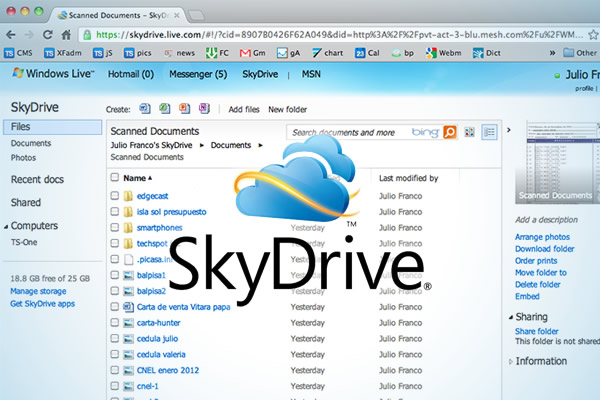Screen dimensions: 600x400
Task: Click the Scanned Documents folder thumbnail
Action: (x=559, y=162)
